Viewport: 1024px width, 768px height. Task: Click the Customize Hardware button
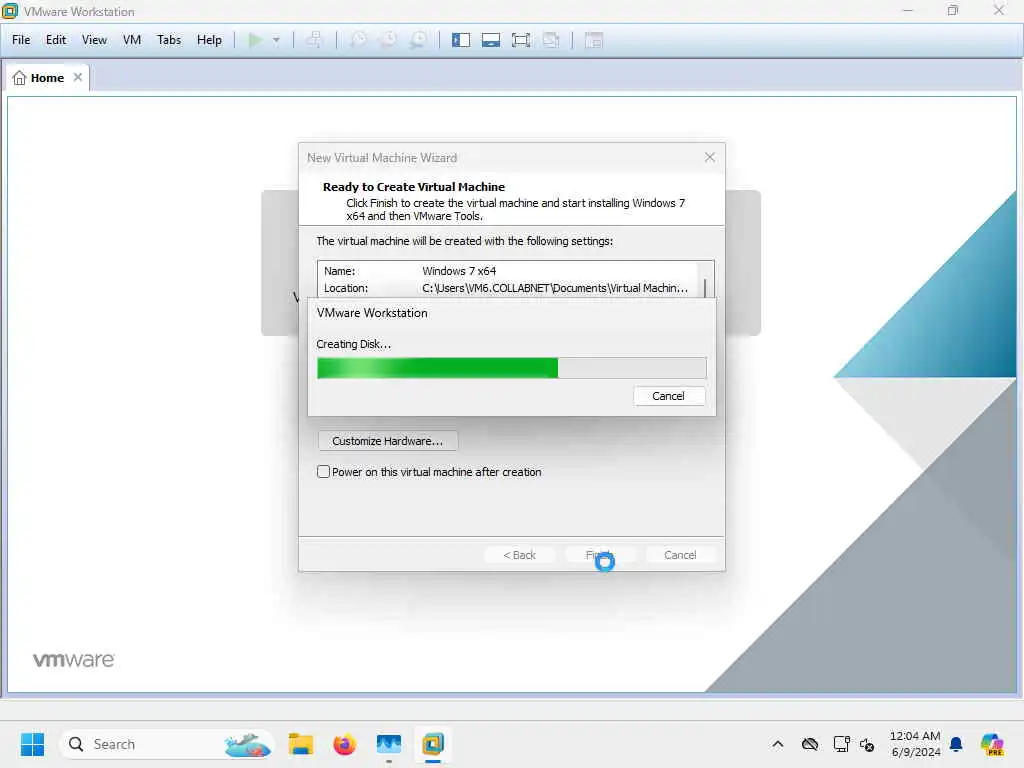(388, 441)
